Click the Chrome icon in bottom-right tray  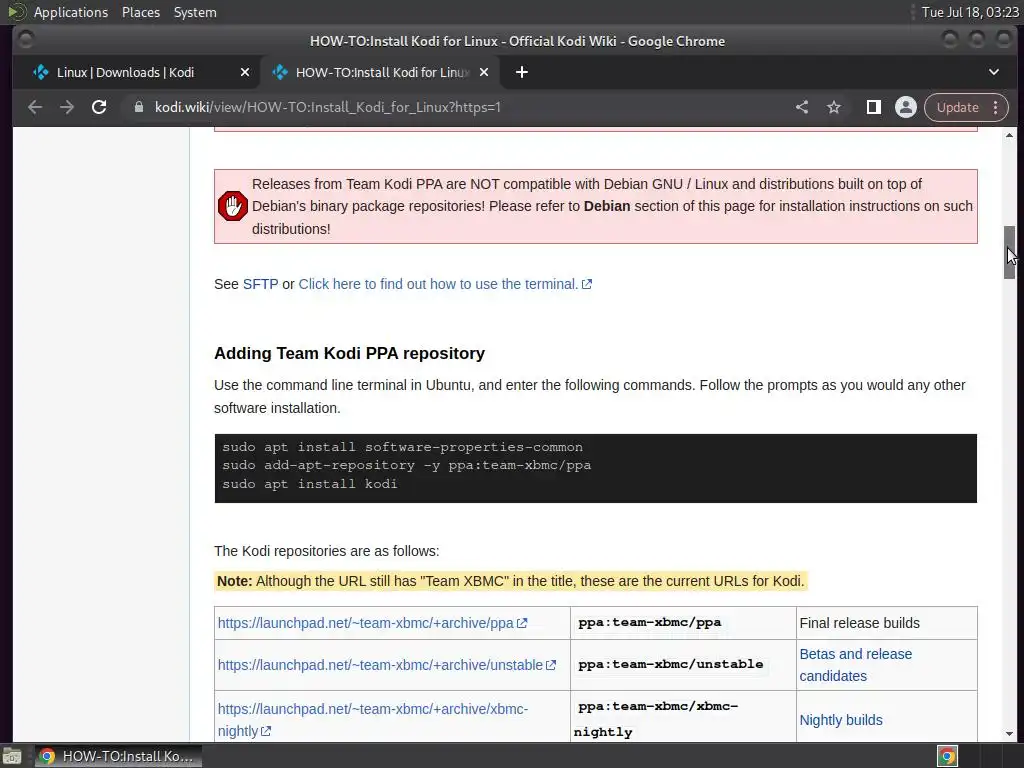[x=947, y=756]
